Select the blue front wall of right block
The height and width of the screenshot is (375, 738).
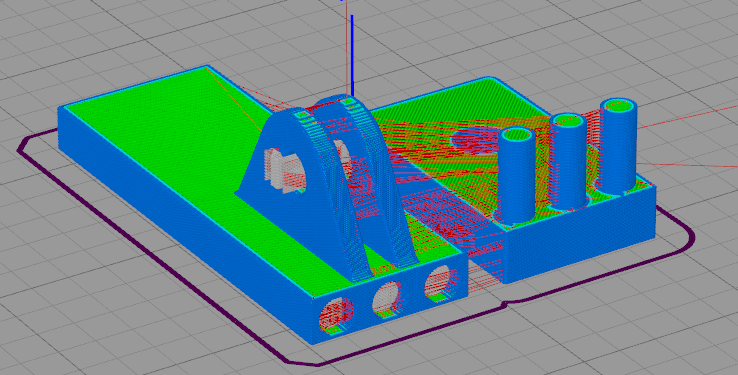coord(579,237)
